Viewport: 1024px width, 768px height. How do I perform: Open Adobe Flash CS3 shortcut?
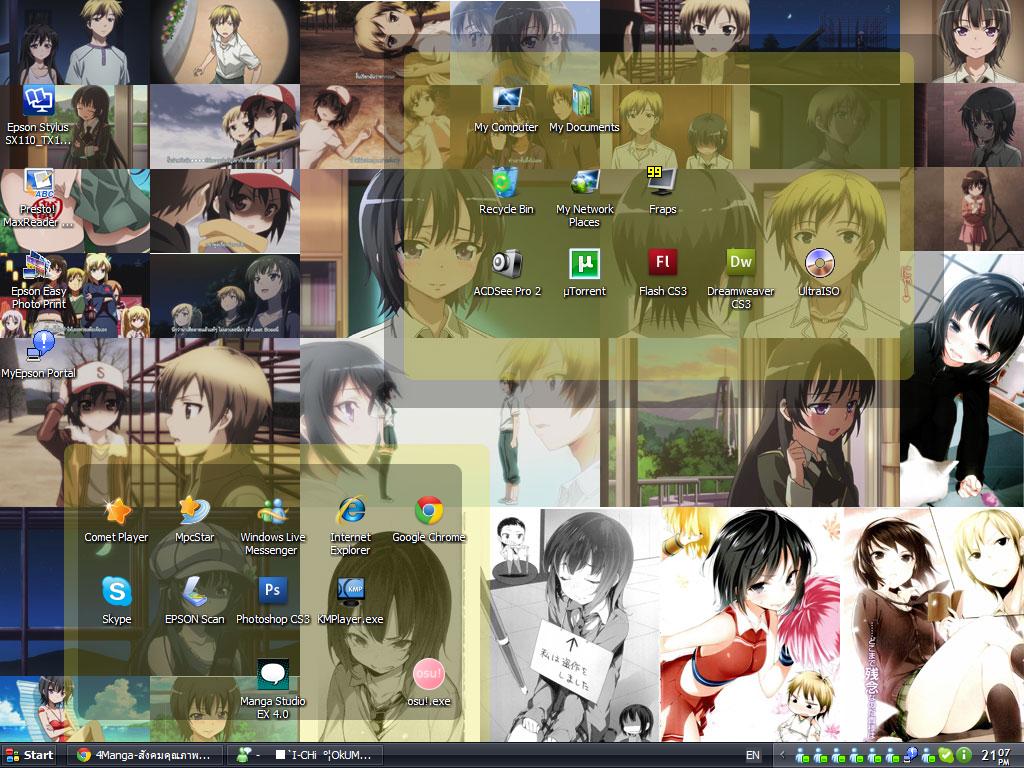[662, 274]
